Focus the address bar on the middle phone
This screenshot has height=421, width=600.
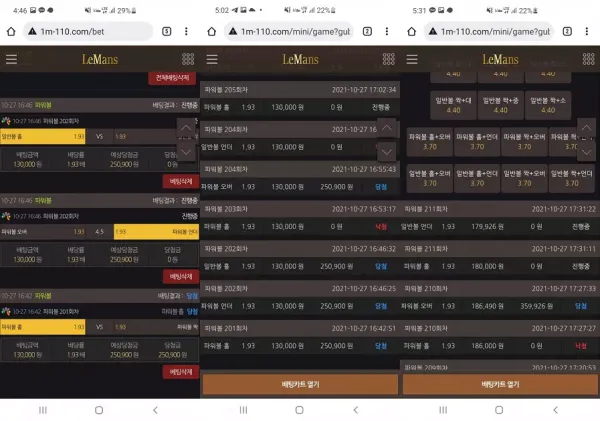(x=289, y=31)
